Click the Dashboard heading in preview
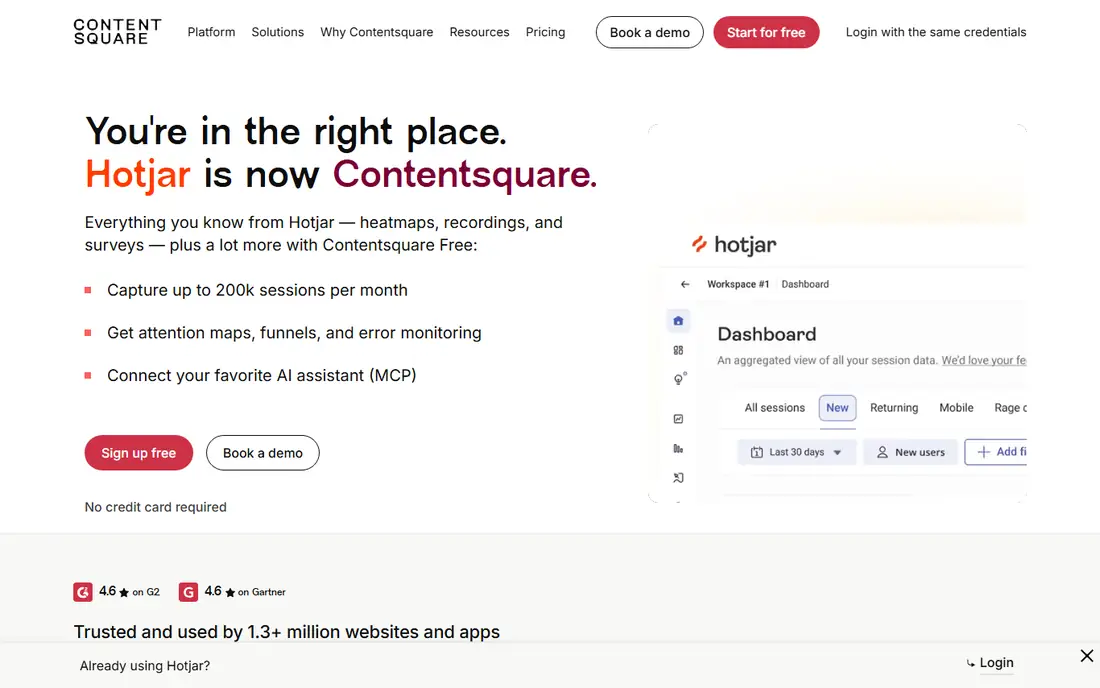Screen dimensions: 1100x688 pyautogui.click(x=767, y=335)
